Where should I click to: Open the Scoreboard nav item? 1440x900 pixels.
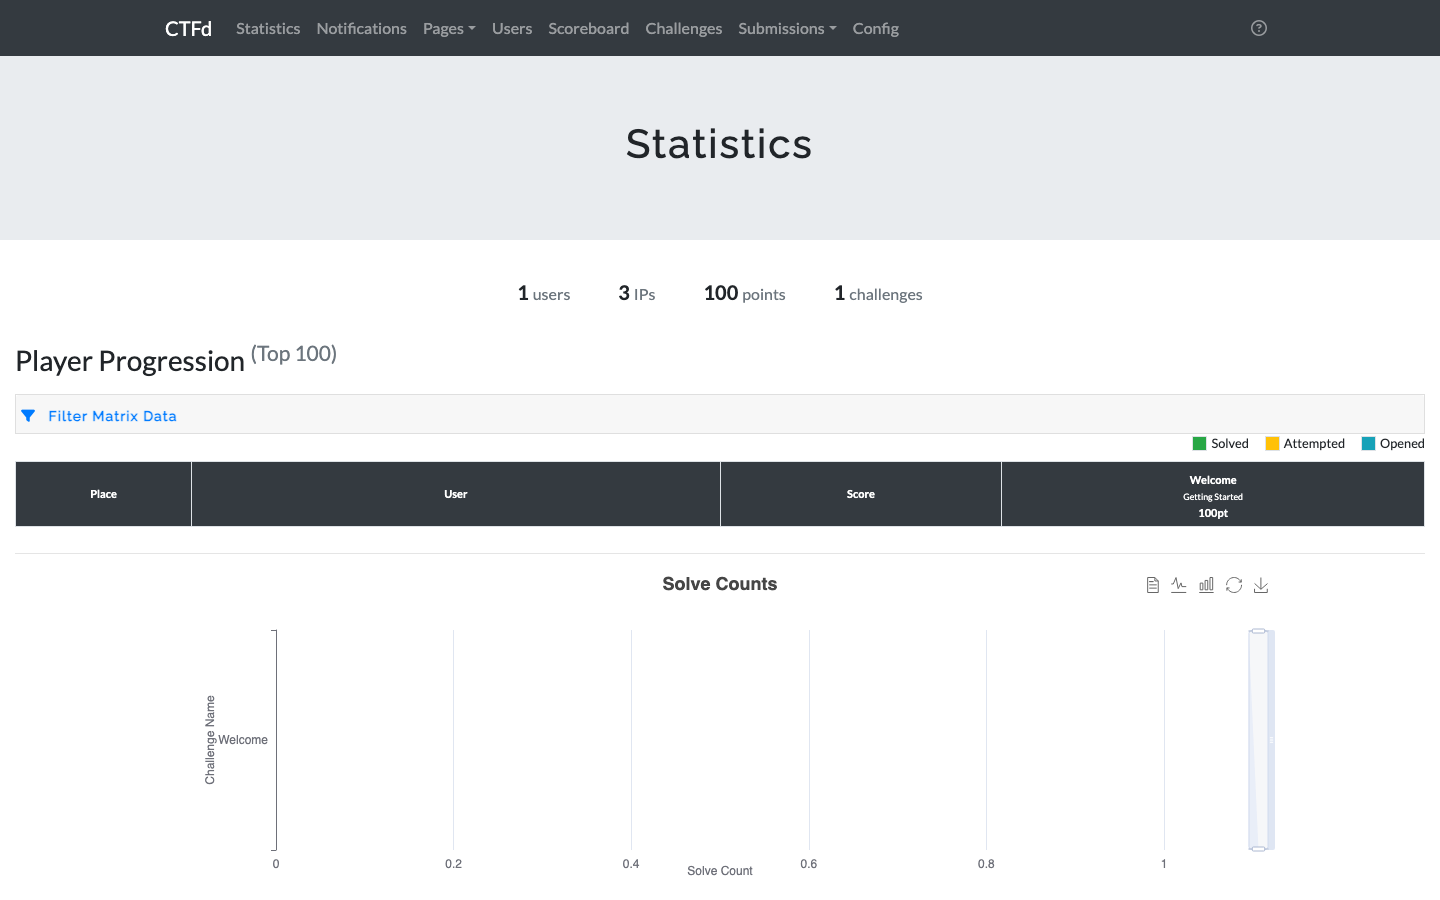(x=588, y=28)
